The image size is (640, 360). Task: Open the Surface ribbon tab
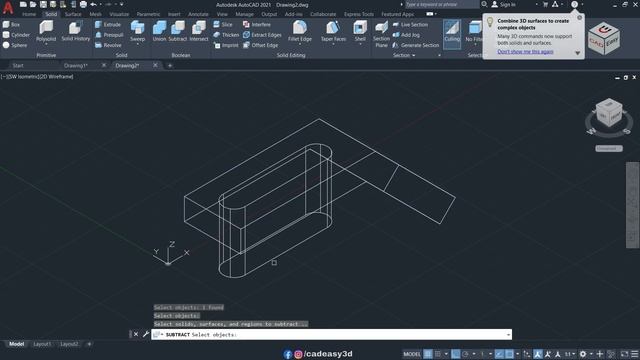(73, 14)
